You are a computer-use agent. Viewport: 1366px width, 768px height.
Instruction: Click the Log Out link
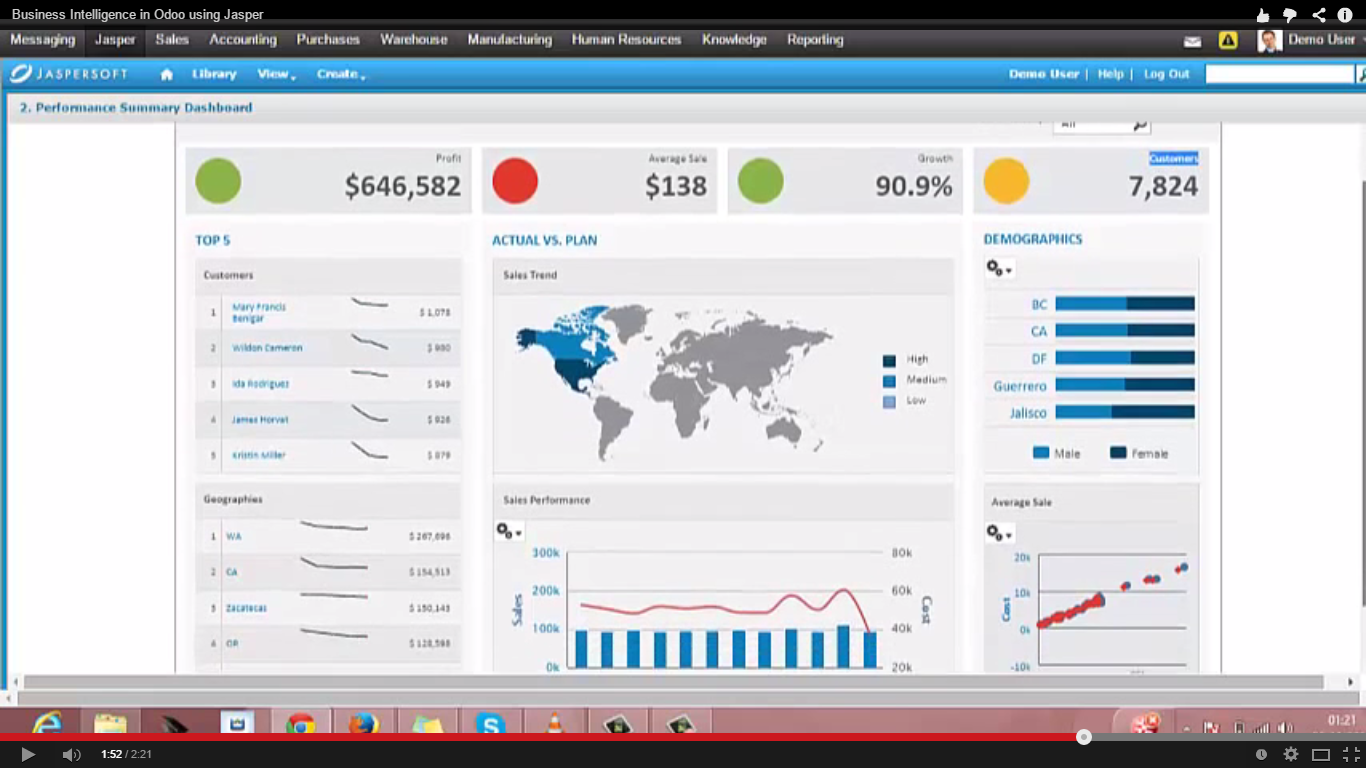pos(1167,74)
